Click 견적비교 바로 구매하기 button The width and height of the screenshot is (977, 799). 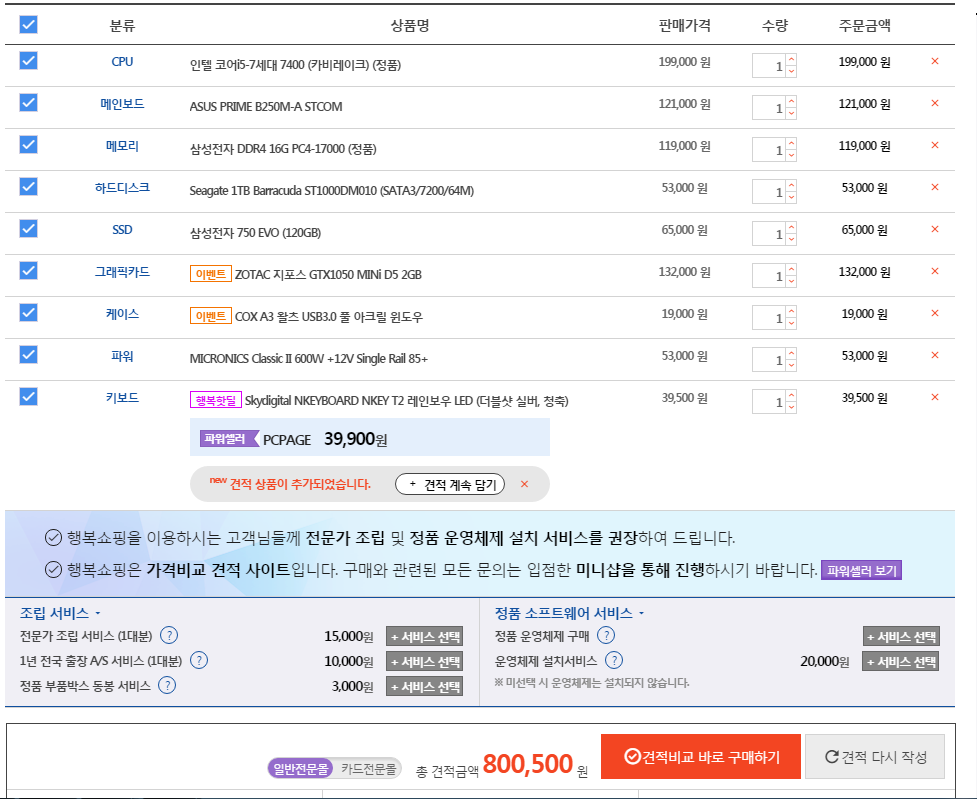click(701, 757)
